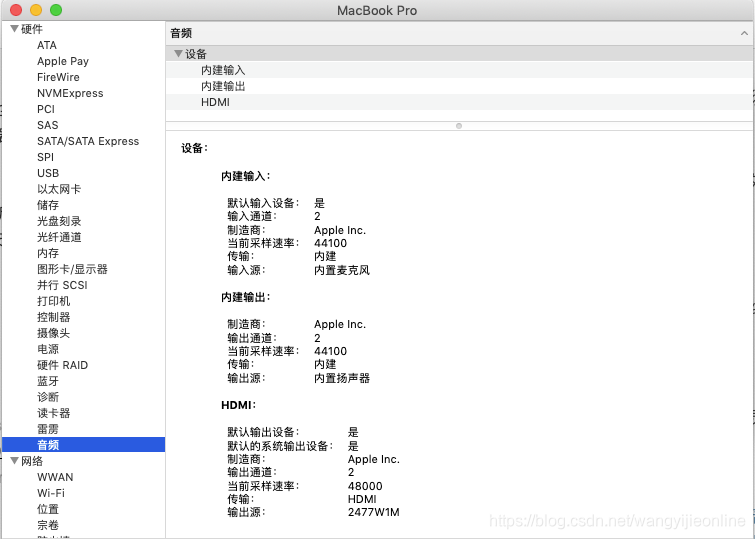Click the 设备： heading in details pane
Screen dimensions: 755x539
(x=195, y=148)
